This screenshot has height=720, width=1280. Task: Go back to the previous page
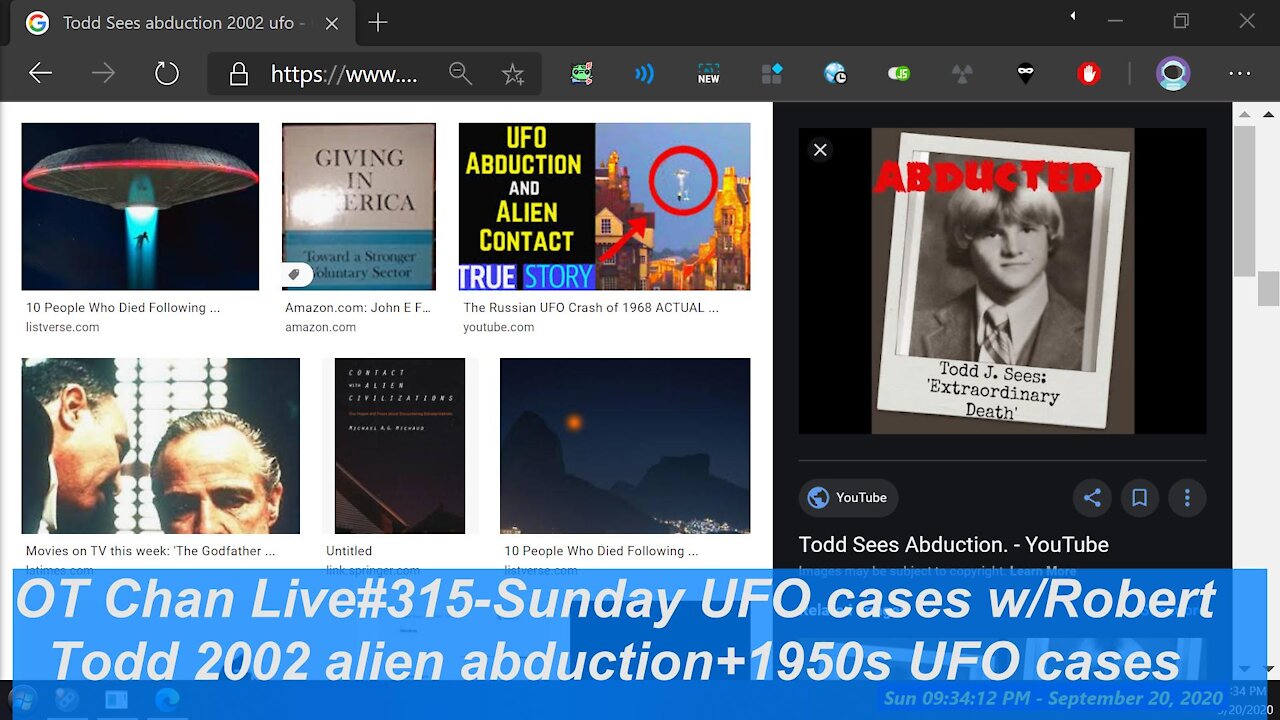40,73
